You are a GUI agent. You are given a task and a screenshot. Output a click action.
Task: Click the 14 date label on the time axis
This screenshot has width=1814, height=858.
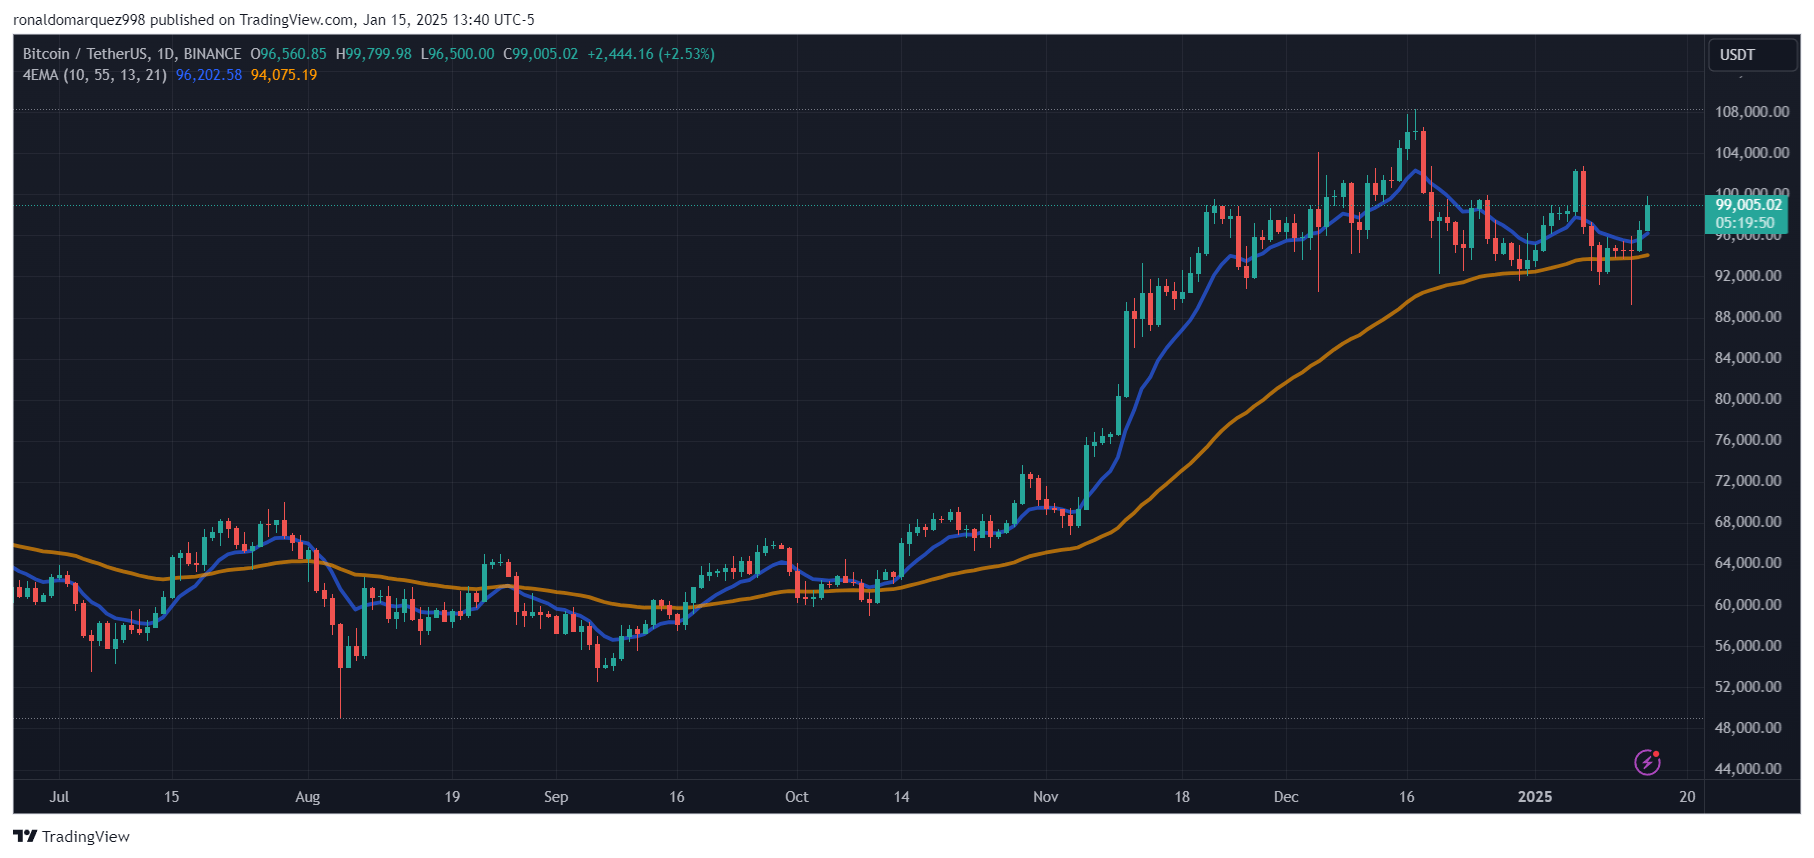pos(902,797)
